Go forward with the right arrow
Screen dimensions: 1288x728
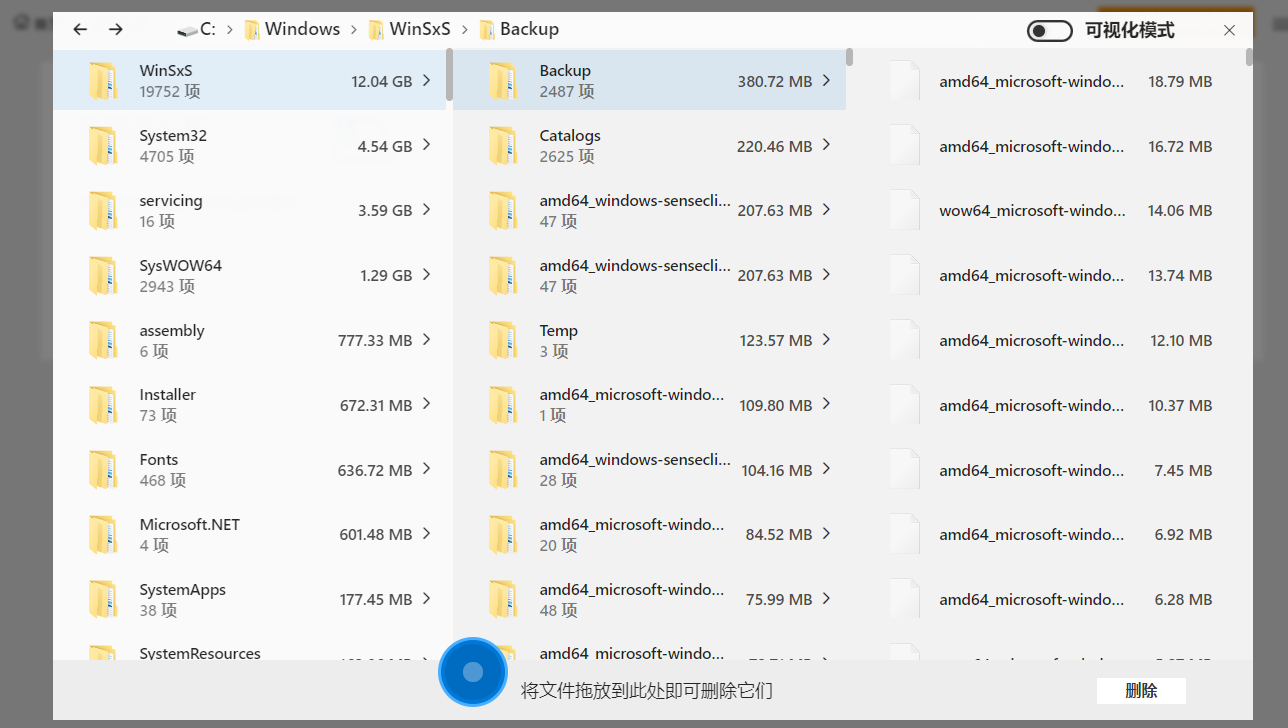point(116,30)
